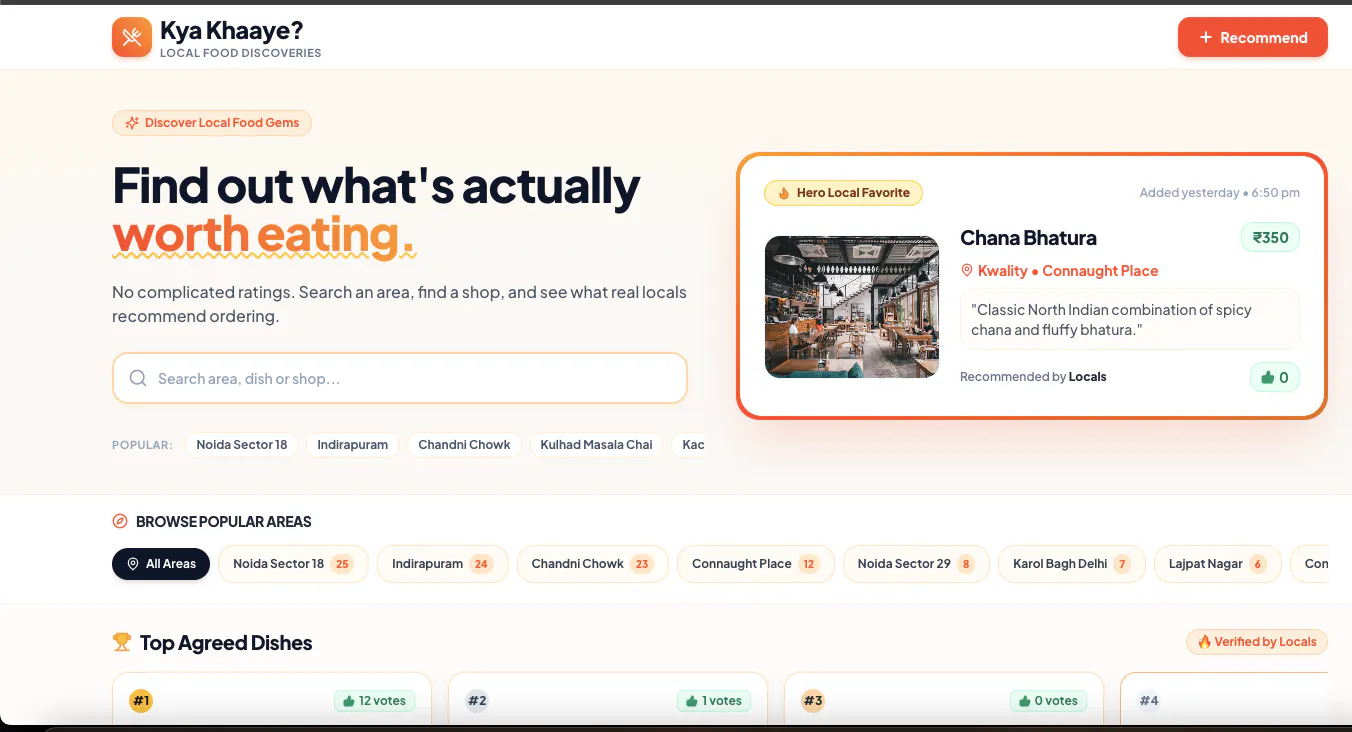
Task: Click the thumbs-up icon on 0 votes
Action: click(x=1024, y=701)
